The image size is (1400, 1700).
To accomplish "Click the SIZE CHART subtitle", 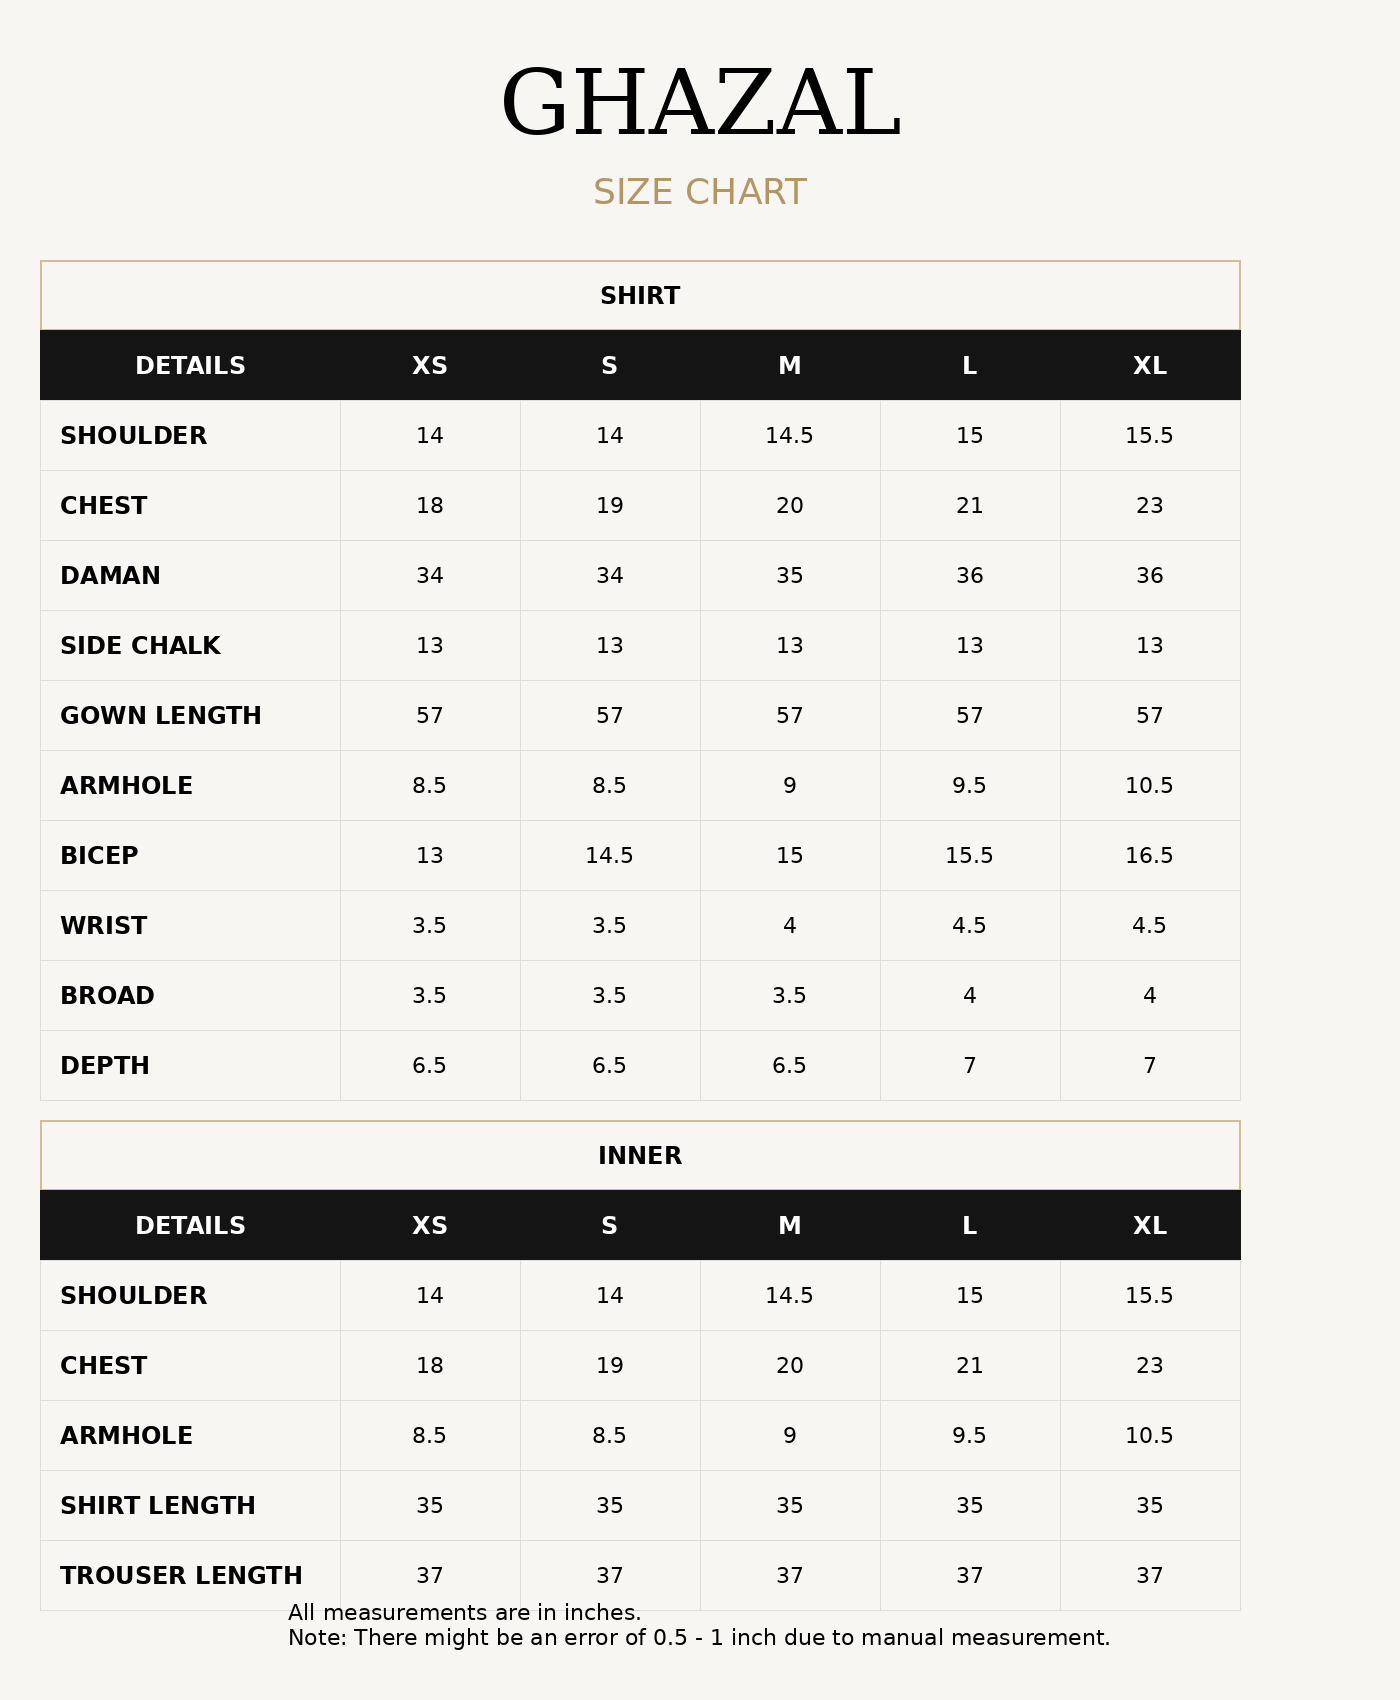I will [700, 193].
